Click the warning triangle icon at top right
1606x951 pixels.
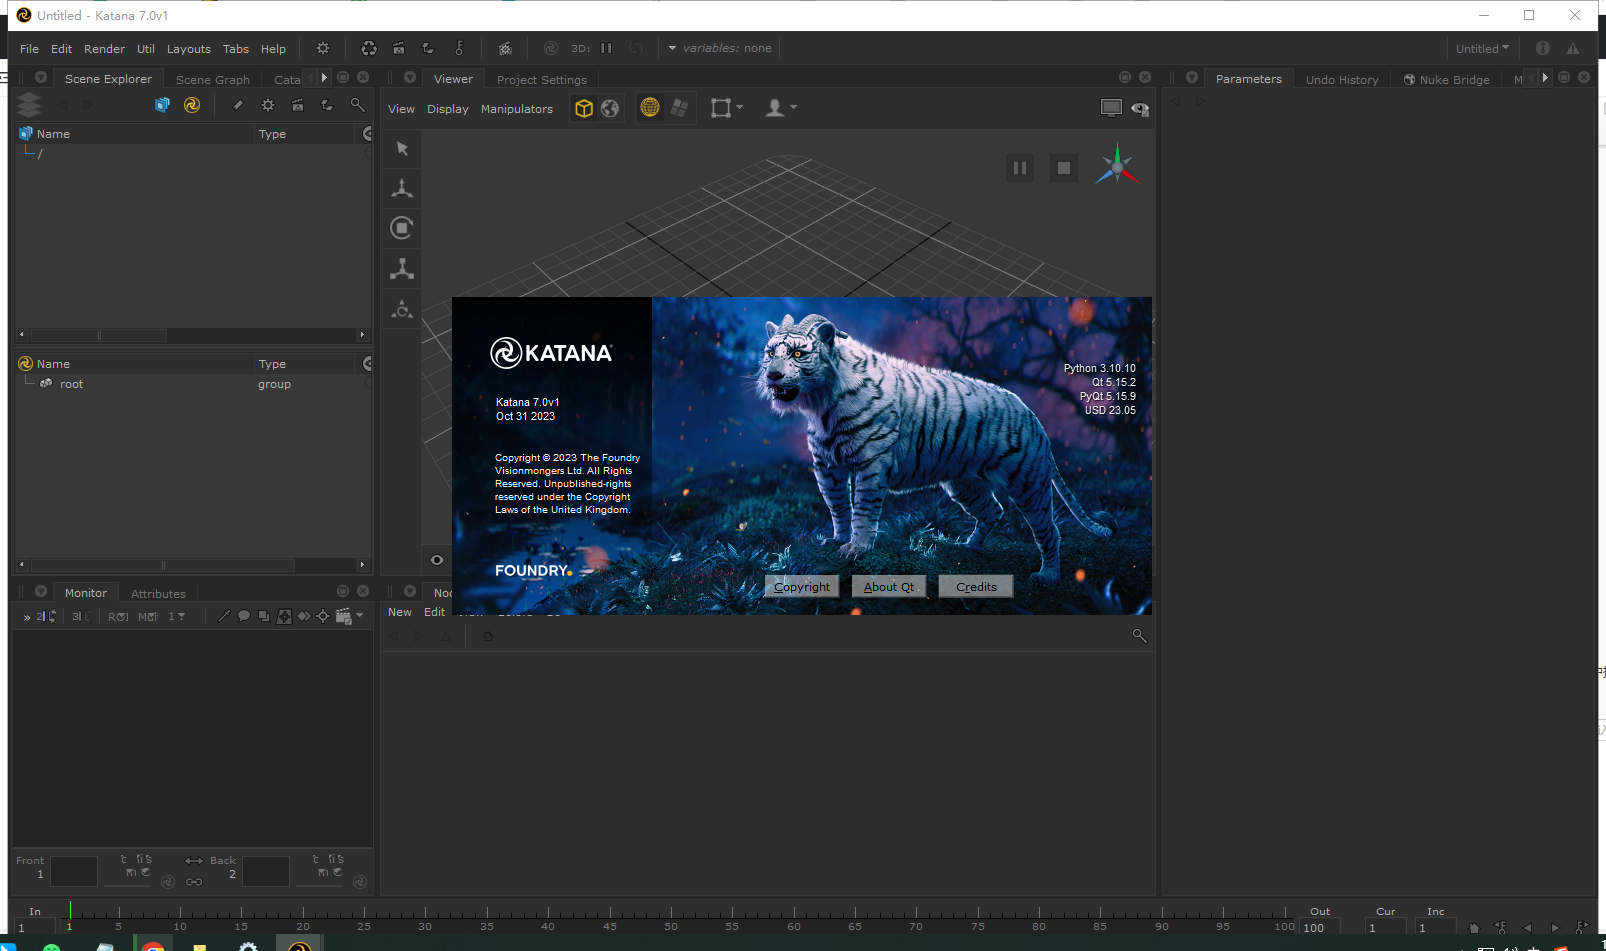pyautogui.click(x=1573, y=48)
